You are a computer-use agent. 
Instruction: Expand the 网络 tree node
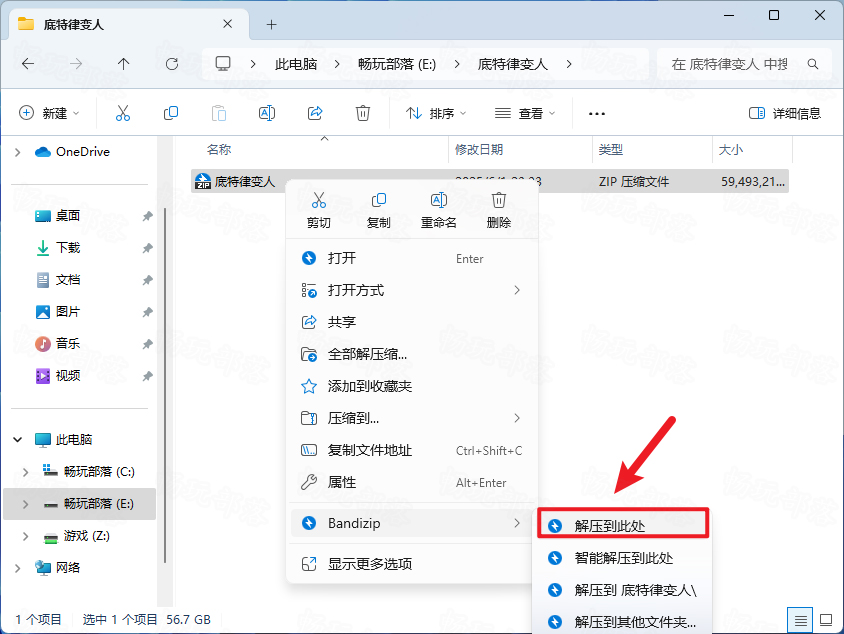(x=17, y=568)
